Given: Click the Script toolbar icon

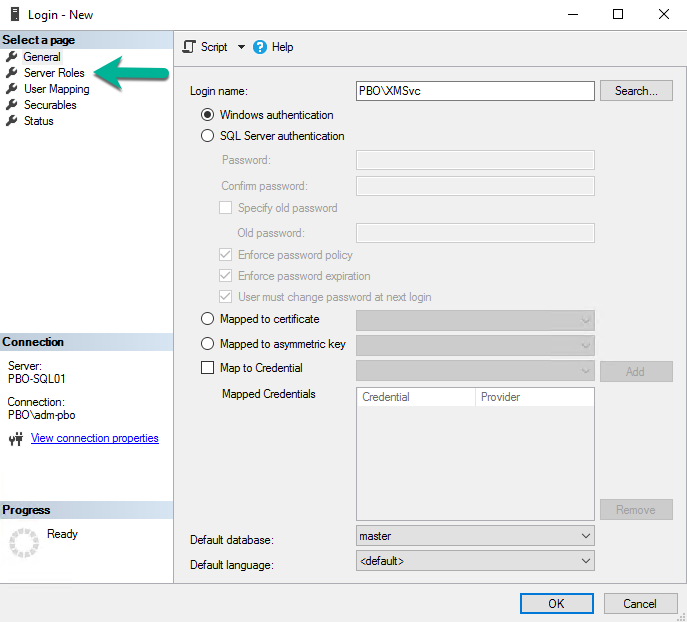Looking at the screenshot, I should point(189,46).
